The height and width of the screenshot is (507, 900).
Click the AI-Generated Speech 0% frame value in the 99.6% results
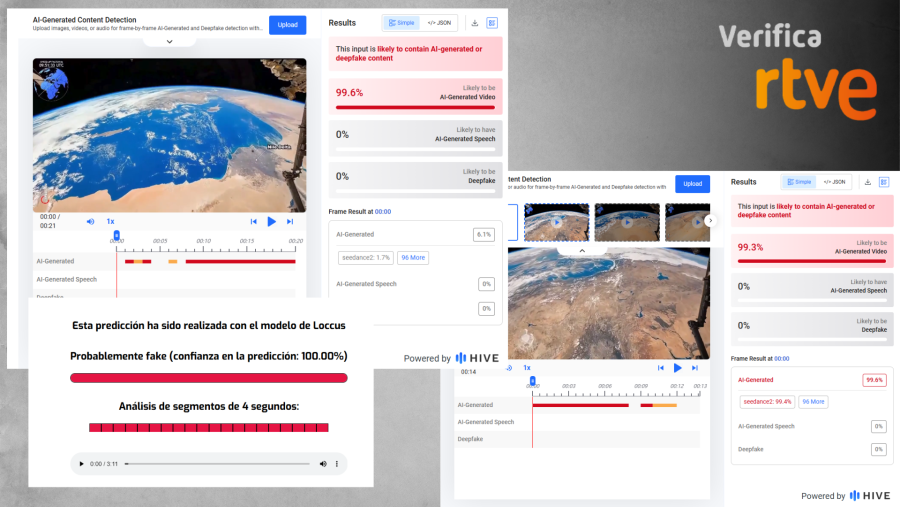[x=486, y=284]
